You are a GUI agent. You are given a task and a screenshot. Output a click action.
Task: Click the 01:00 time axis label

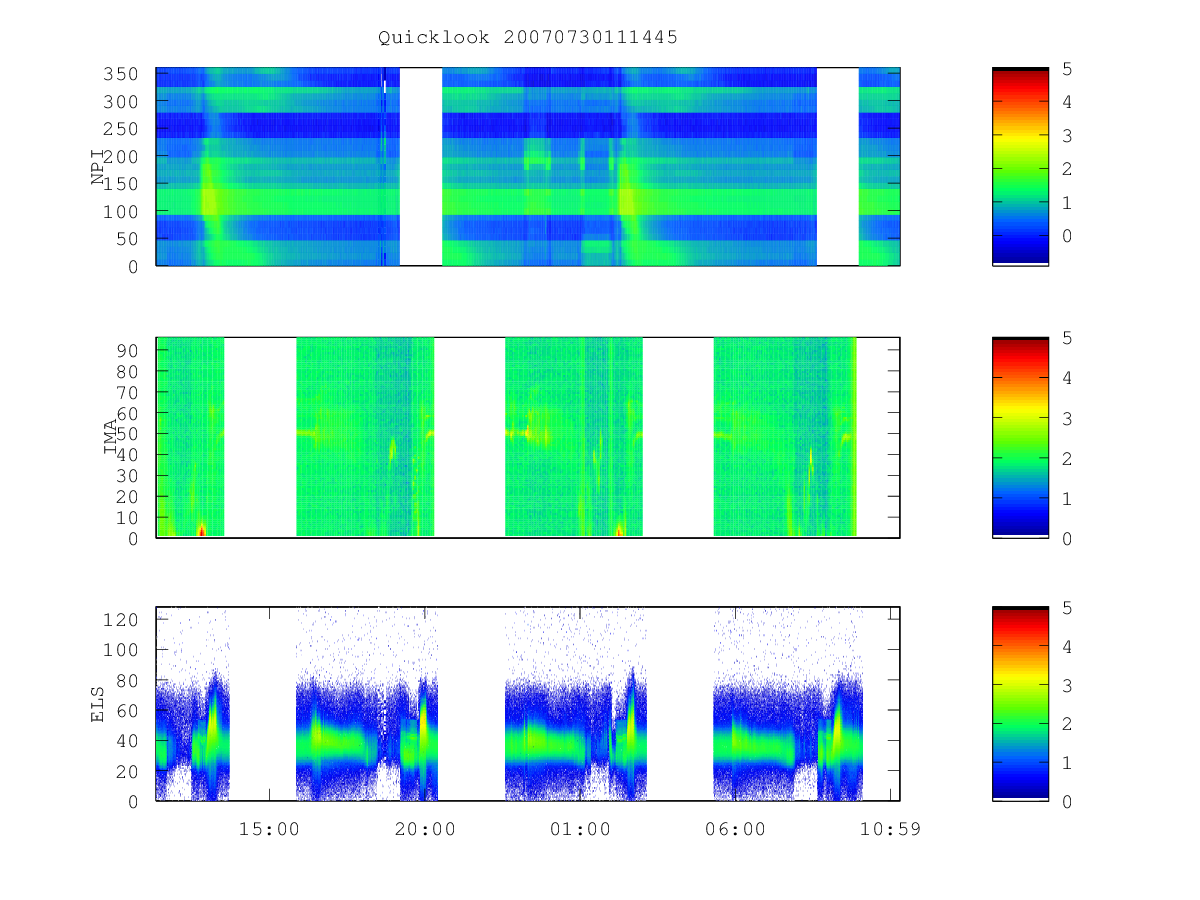pyautogui.click(x=580, y=829)
